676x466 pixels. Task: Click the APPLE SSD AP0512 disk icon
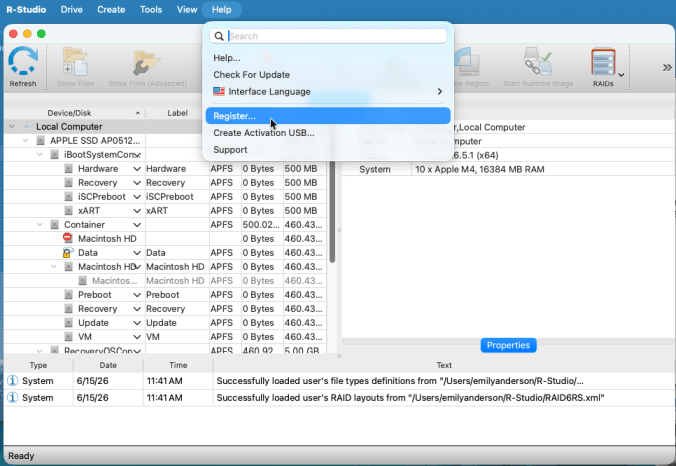[41, 141]
